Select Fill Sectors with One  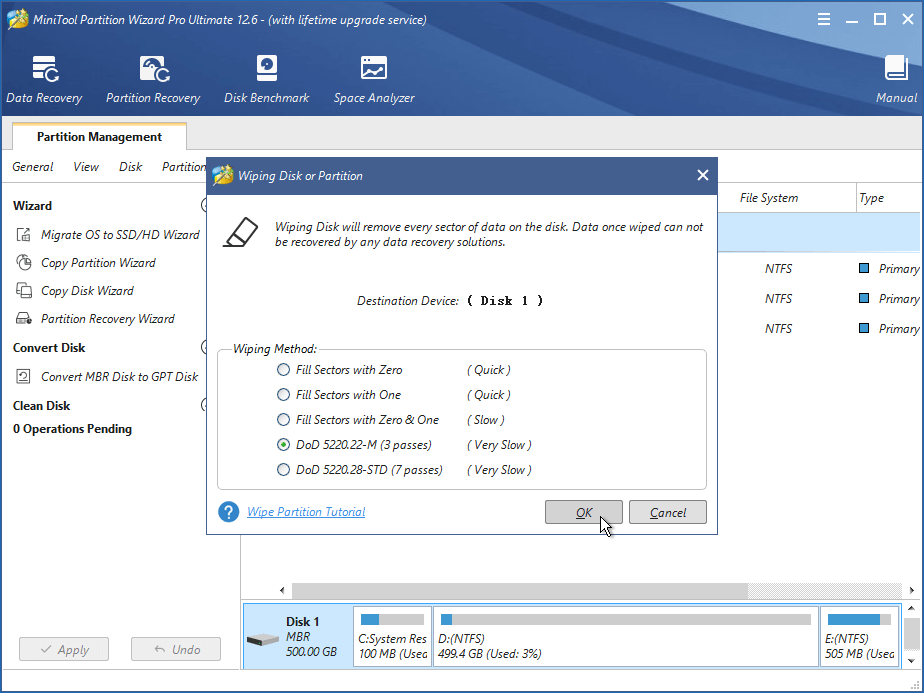point(283,394)
